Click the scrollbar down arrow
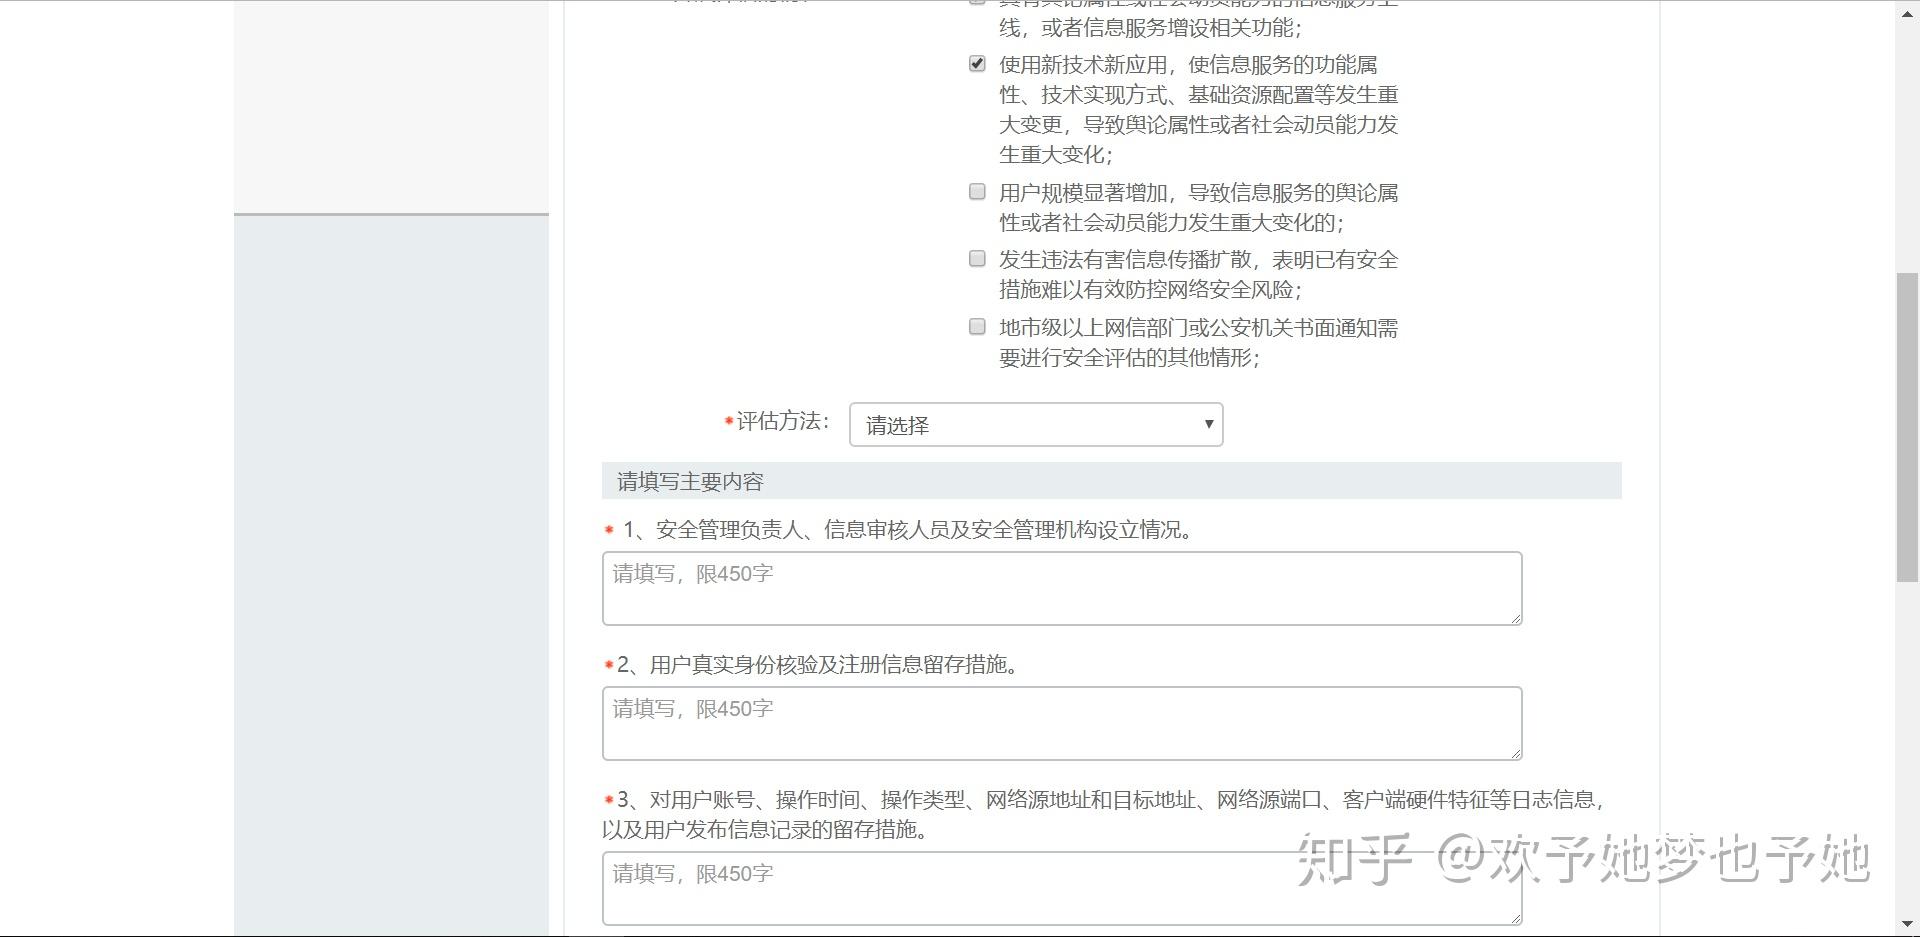1920x937 pixels. [x=1907, y=925]
